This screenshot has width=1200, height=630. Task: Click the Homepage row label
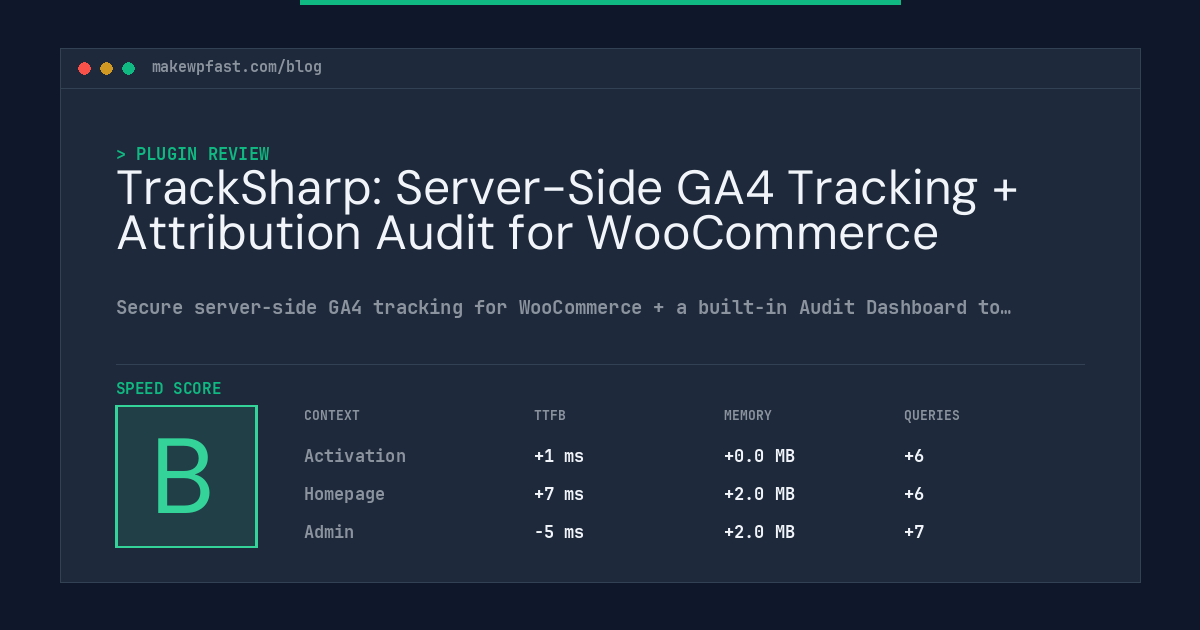(344, 494)
